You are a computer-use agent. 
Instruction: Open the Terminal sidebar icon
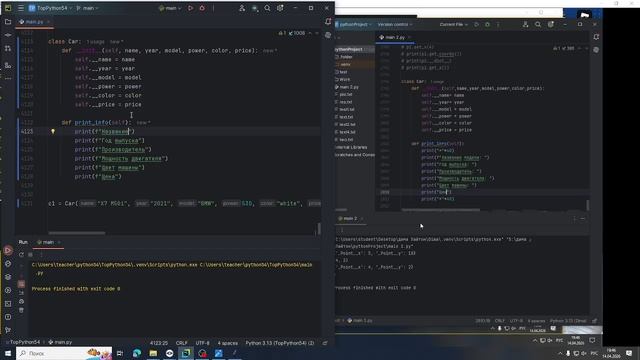click(8, 304)
